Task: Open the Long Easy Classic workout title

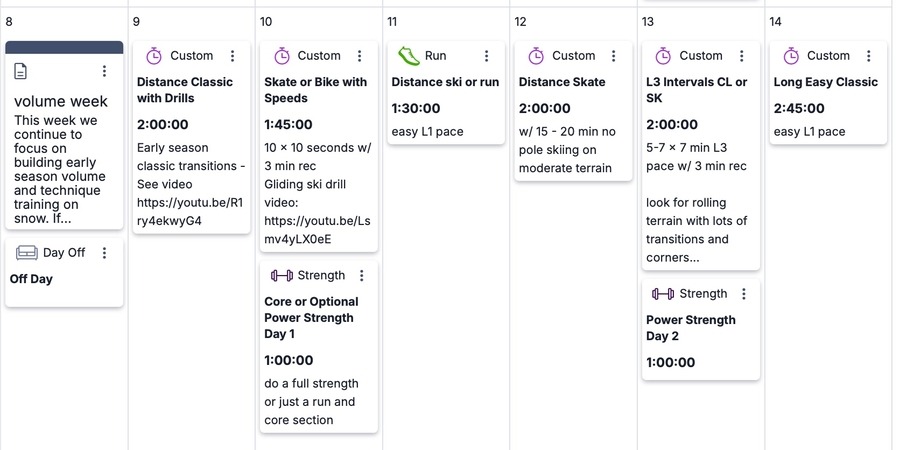Action: coord(826,82)
